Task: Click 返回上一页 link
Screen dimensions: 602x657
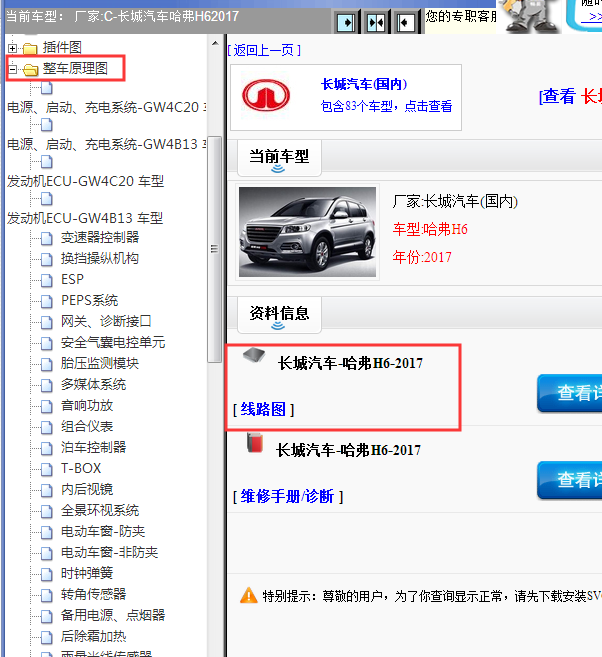Action: tap(264, 51)
